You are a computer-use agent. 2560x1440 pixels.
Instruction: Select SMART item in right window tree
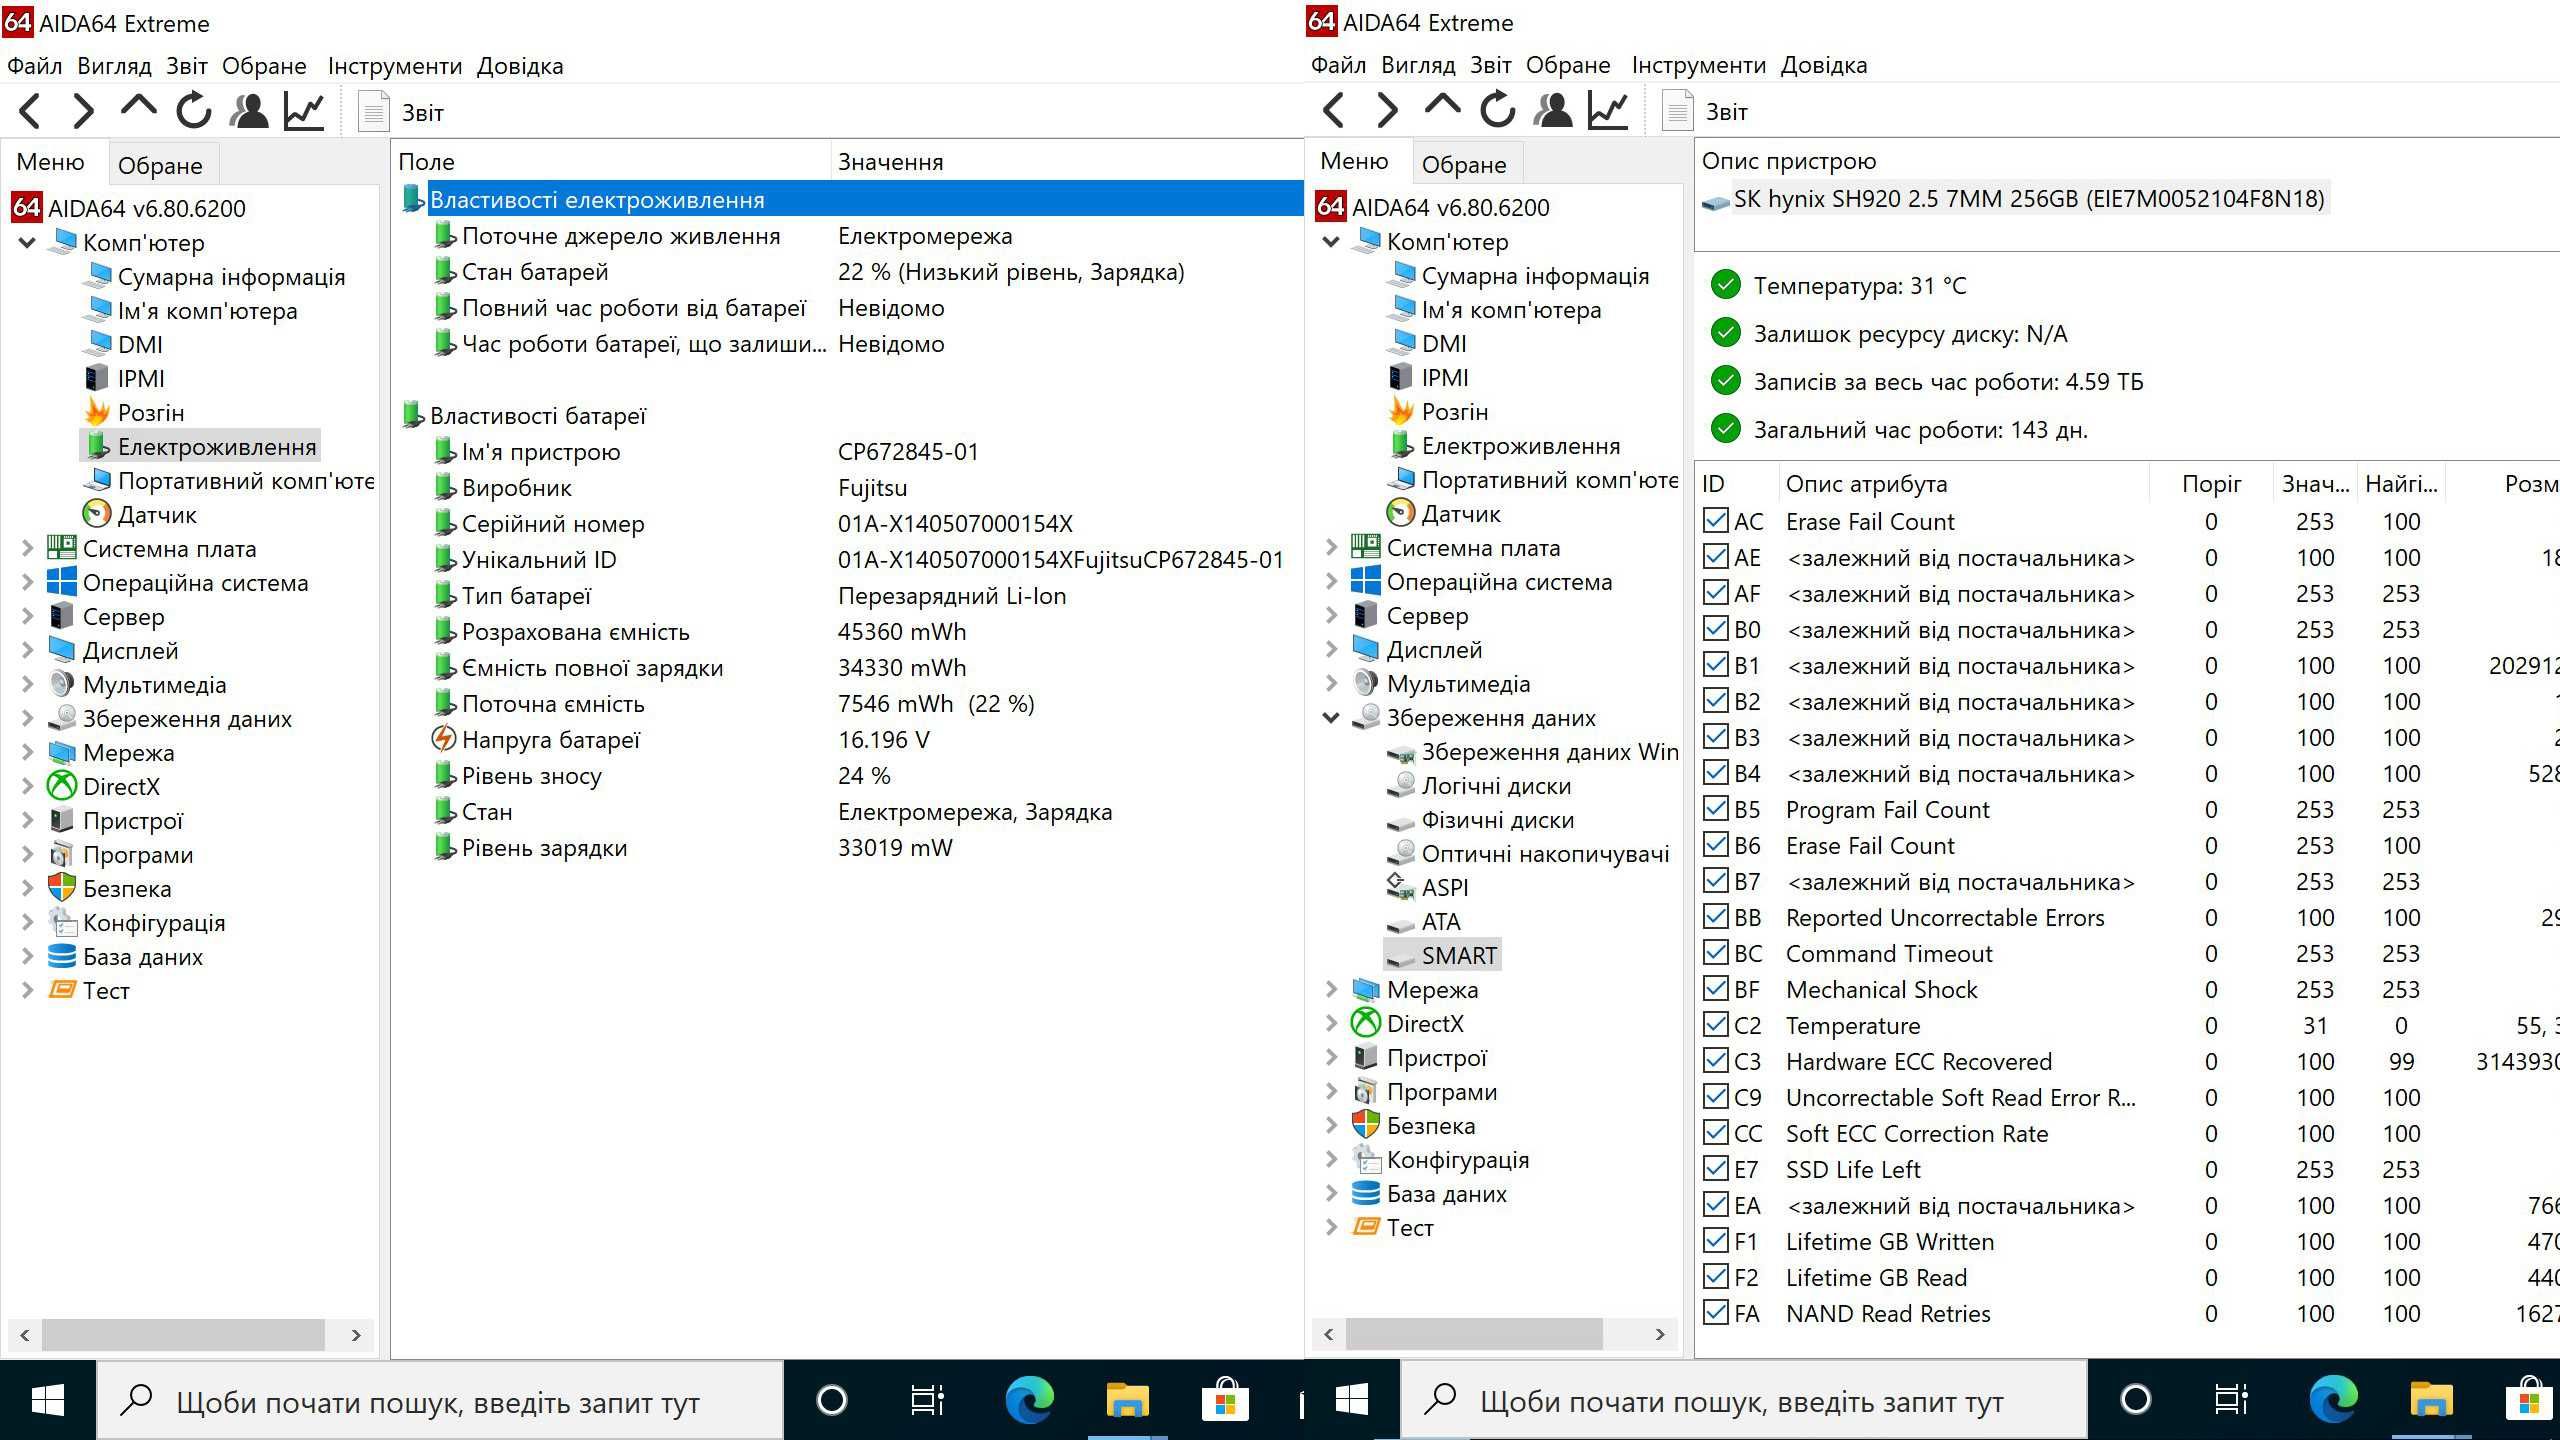[1443, 955]
